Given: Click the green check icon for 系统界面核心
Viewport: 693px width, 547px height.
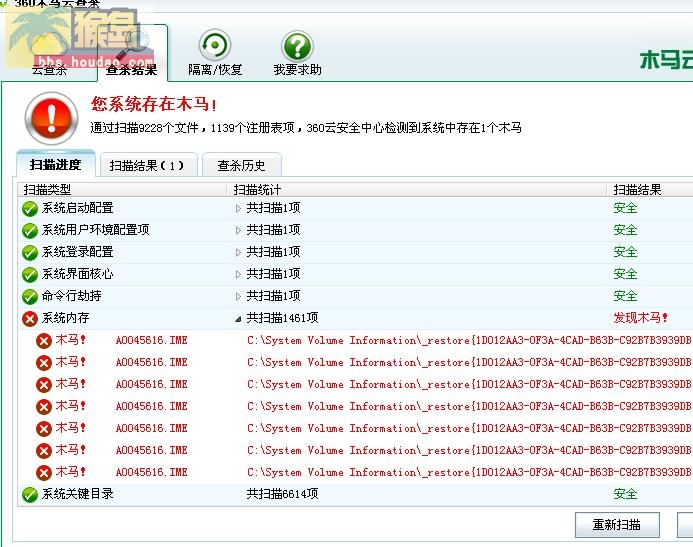Looking at the screenshot, I should point(30,275).
